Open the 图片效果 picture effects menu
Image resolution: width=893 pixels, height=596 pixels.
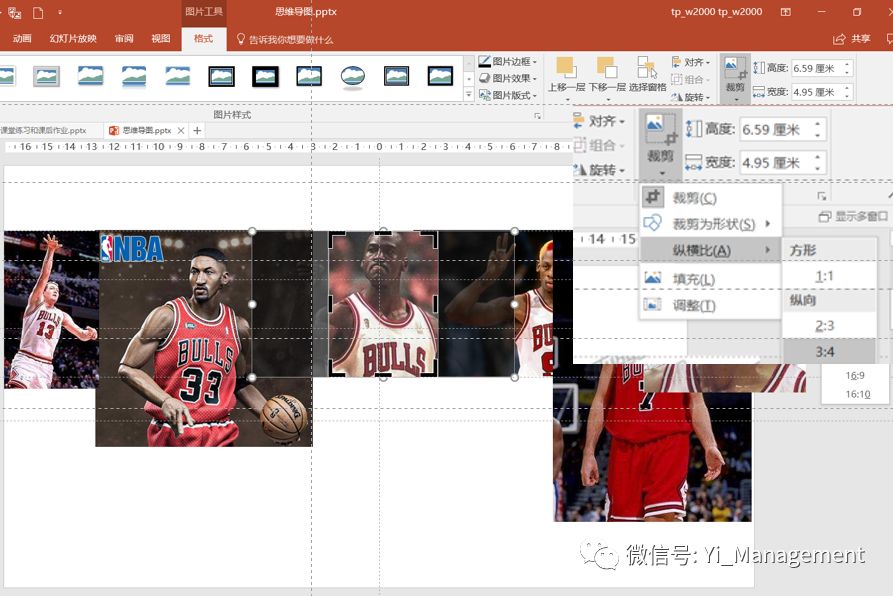[x=508, y=78]
